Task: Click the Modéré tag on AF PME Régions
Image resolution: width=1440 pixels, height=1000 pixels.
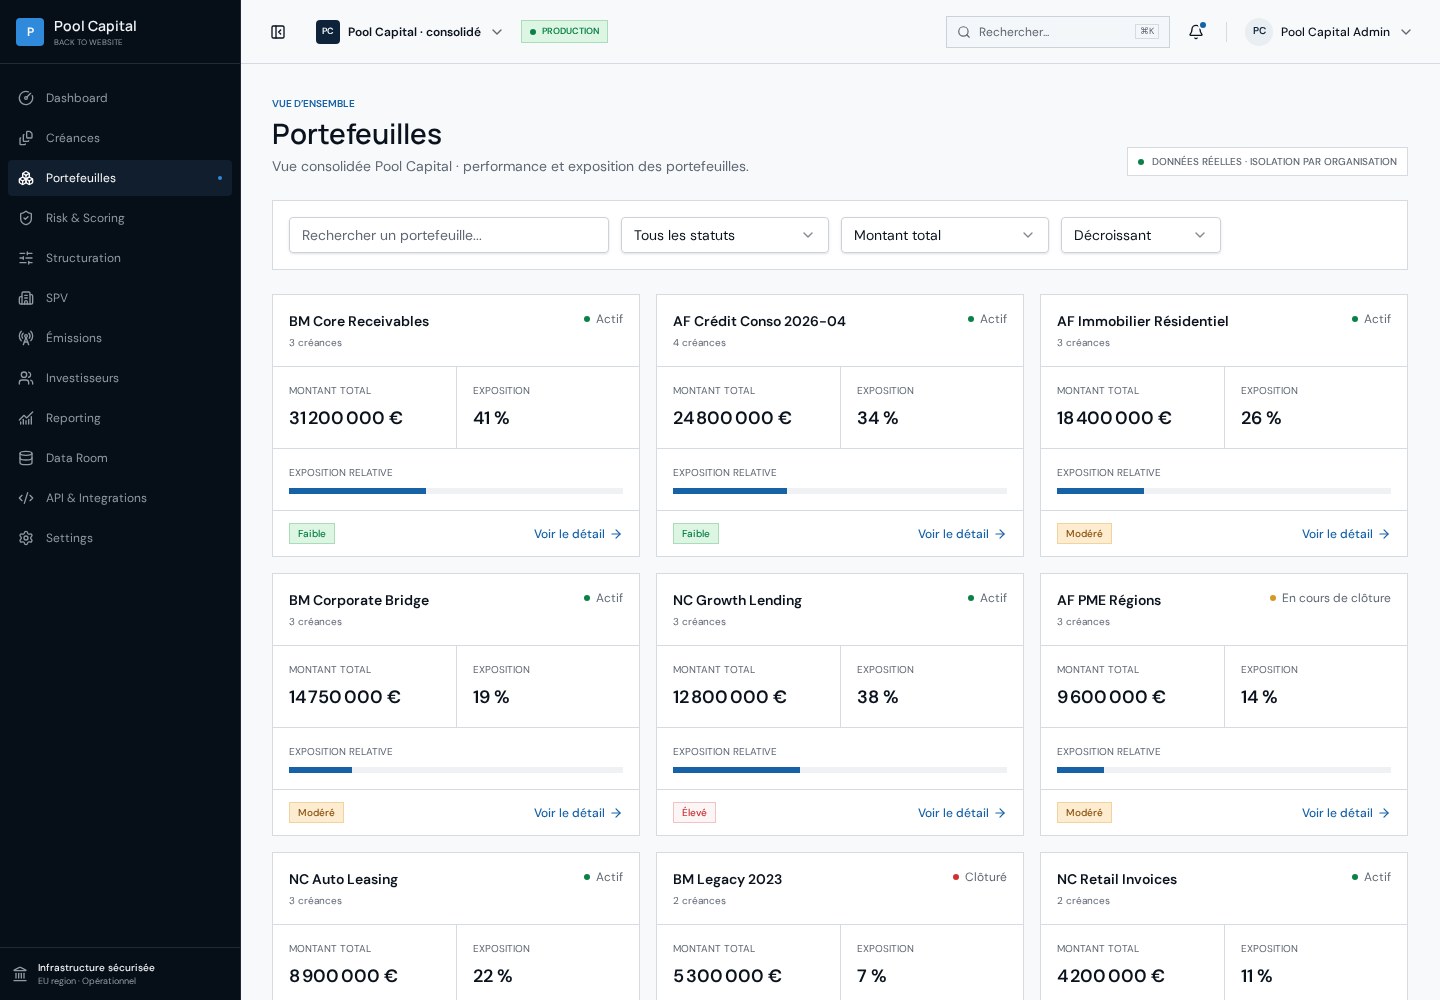Action: (x=1084, y=813)
